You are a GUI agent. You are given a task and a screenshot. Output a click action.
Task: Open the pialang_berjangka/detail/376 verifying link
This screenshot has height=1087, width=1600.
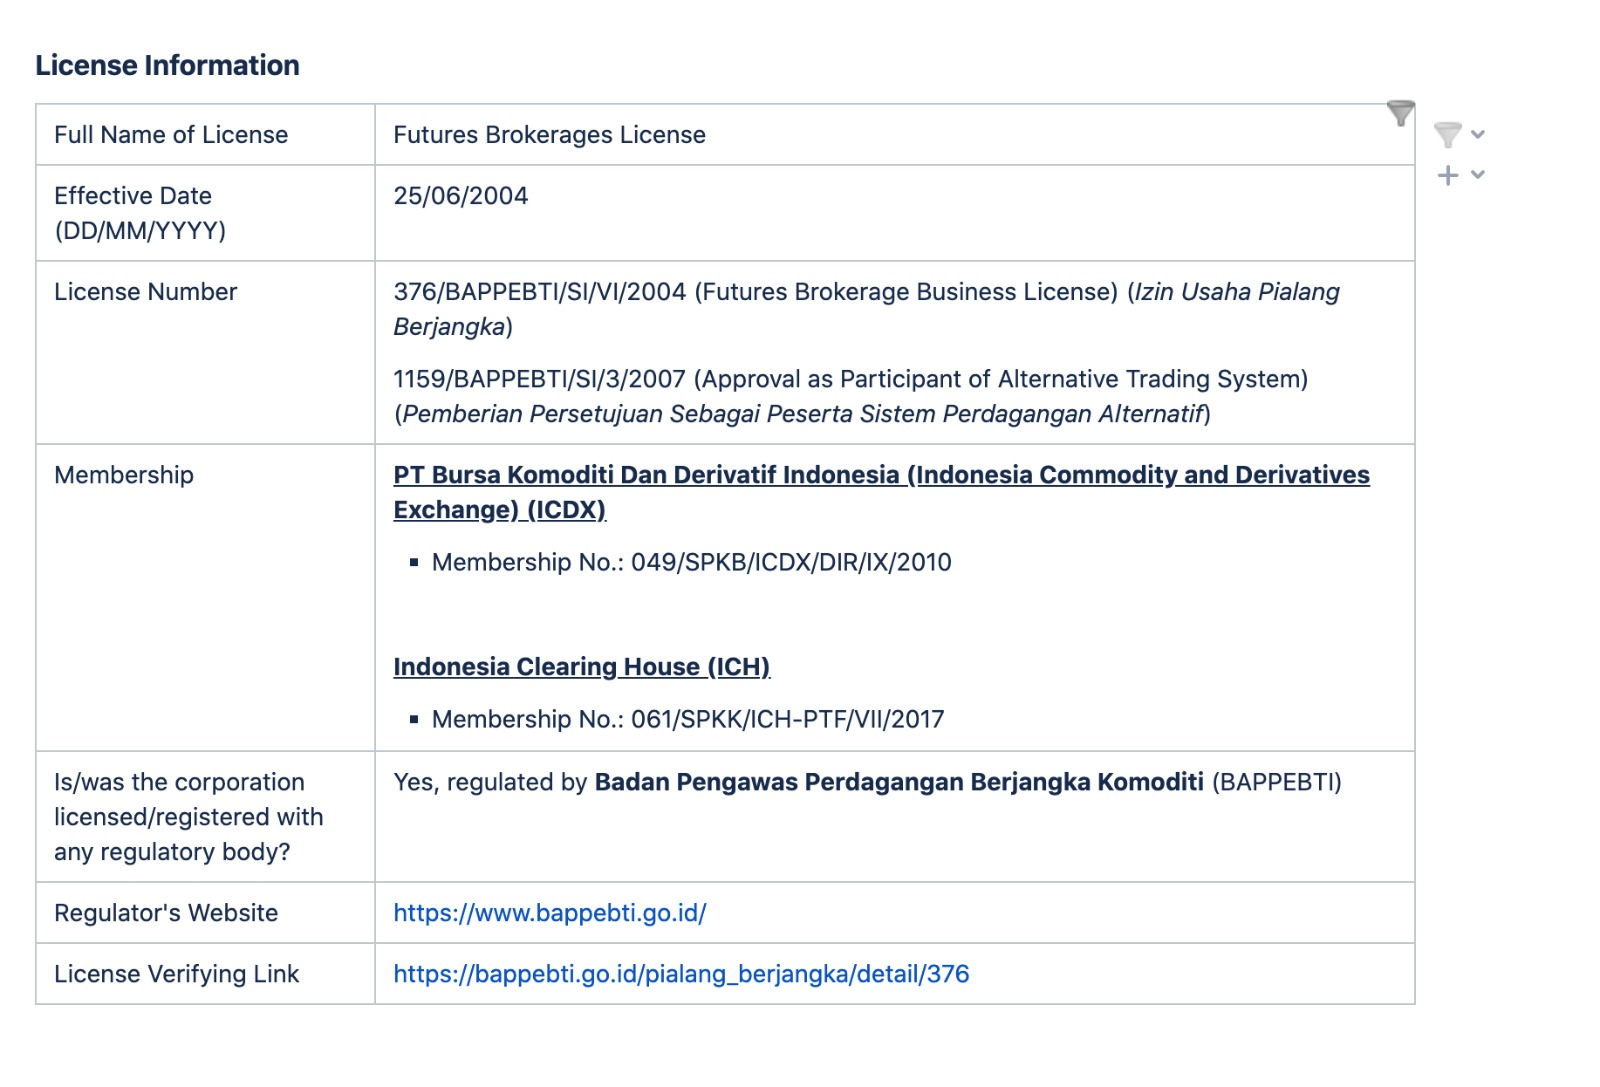pos(681,974)
